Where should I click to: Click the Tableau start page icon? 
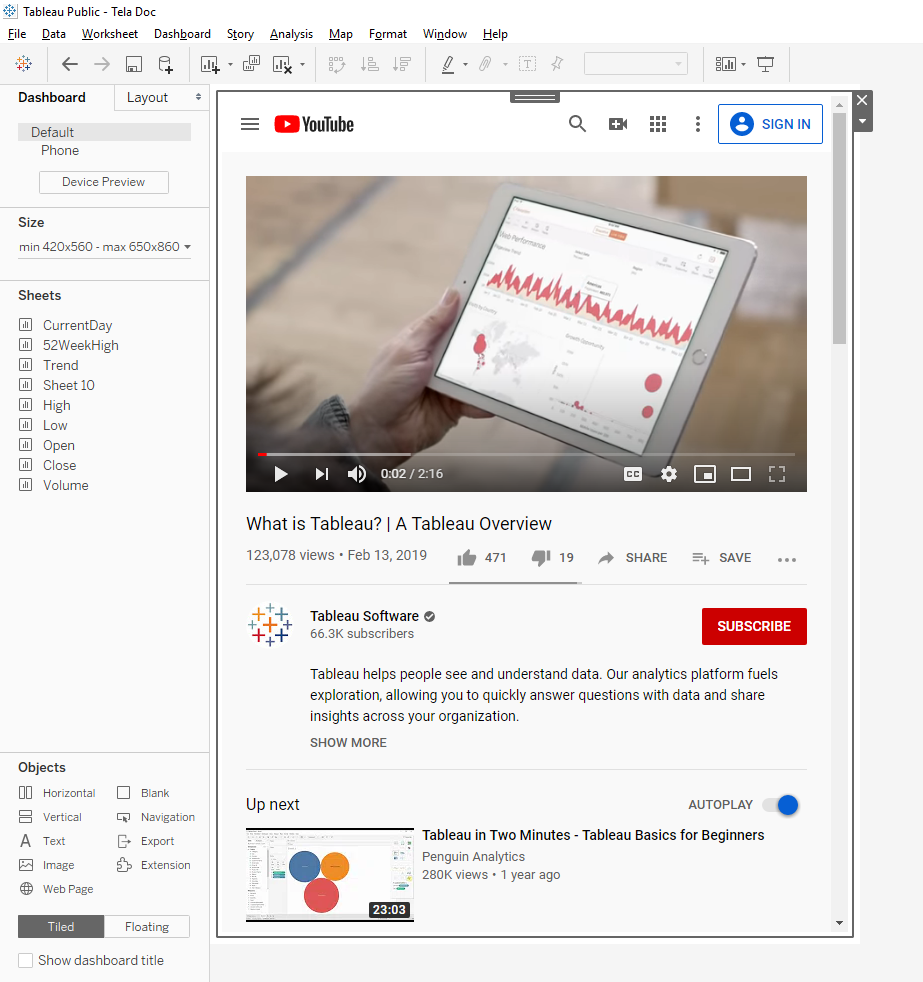pyautogui.click(x=24, y=63)
